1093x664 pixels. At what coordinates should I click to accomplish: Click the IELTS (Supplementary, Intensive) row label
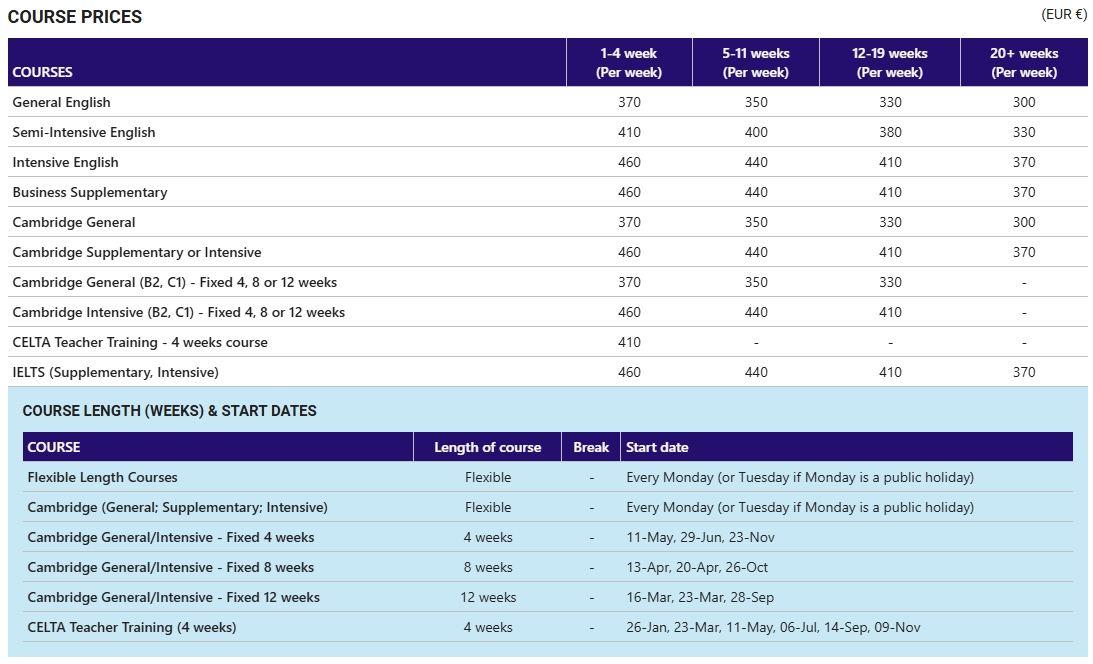115,372
